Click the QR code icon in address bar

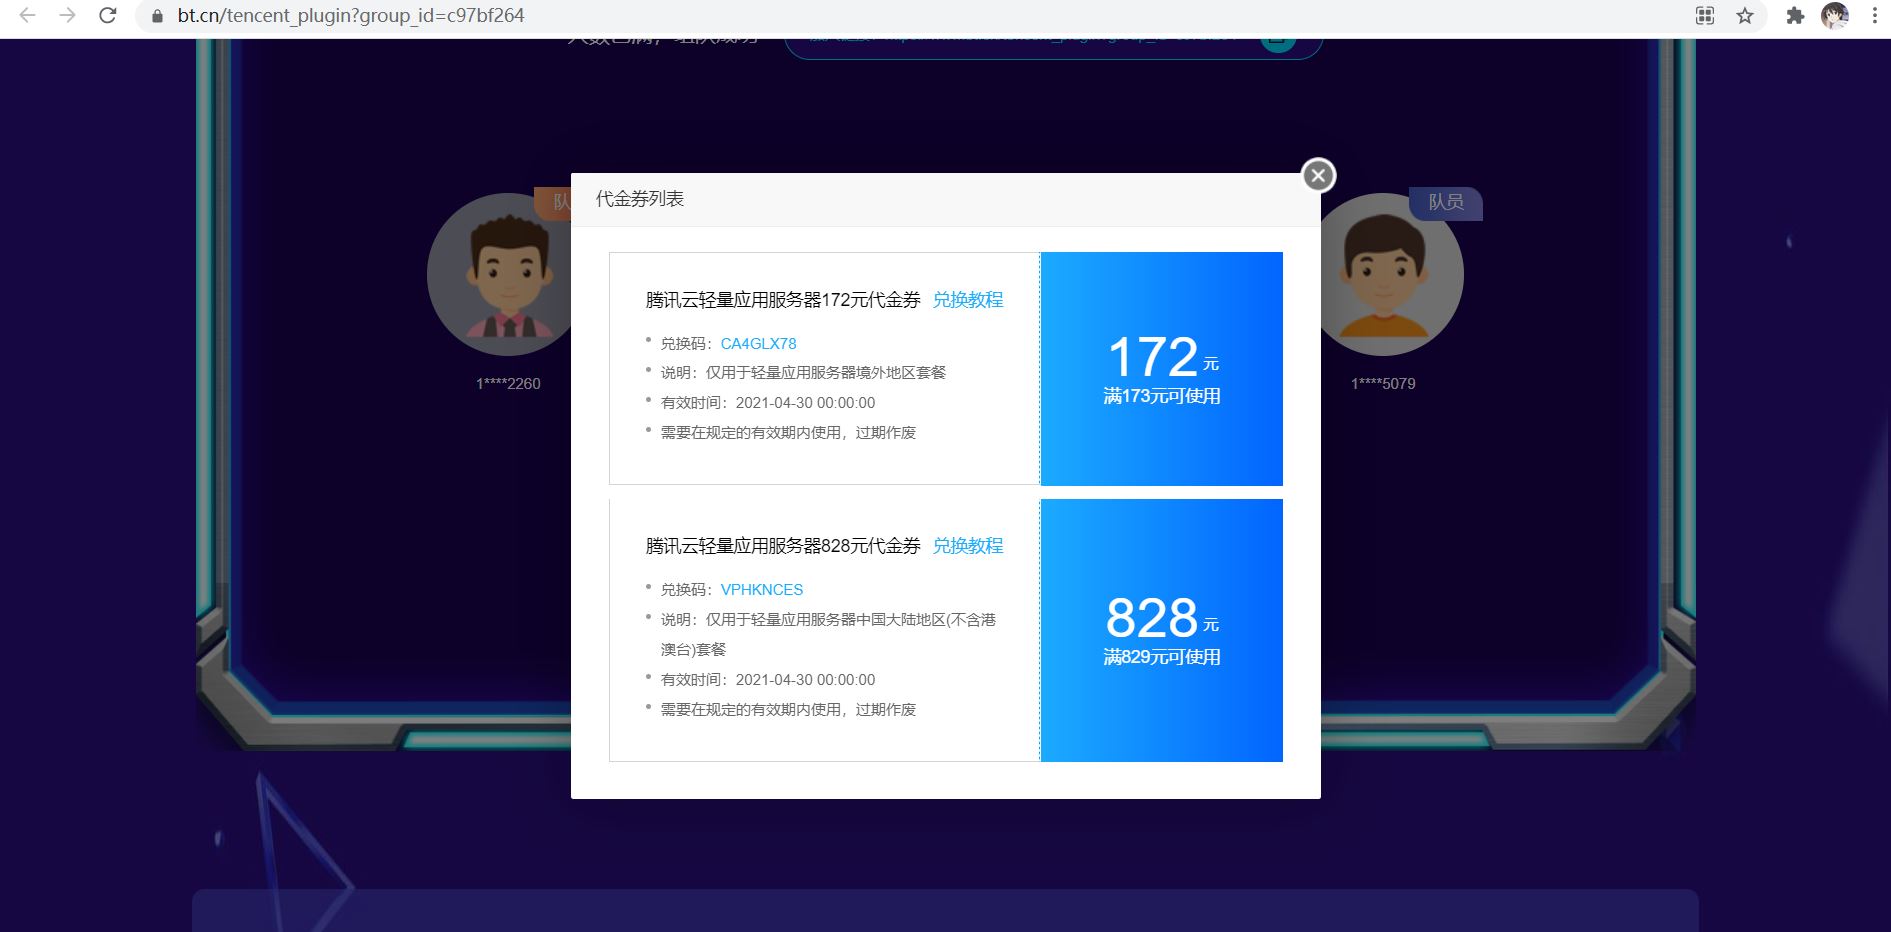[1705, 16]
